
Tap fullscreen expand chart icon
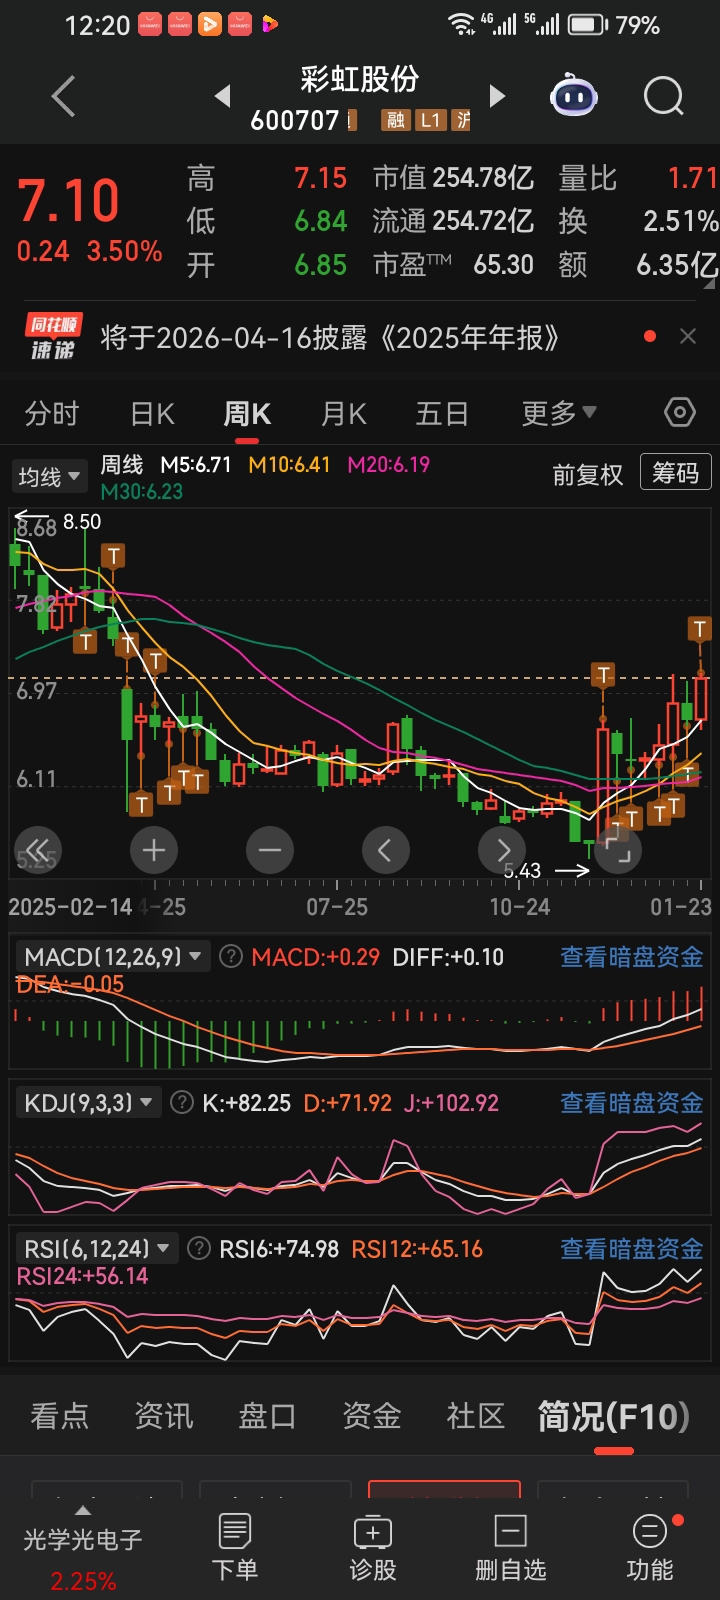618,851
